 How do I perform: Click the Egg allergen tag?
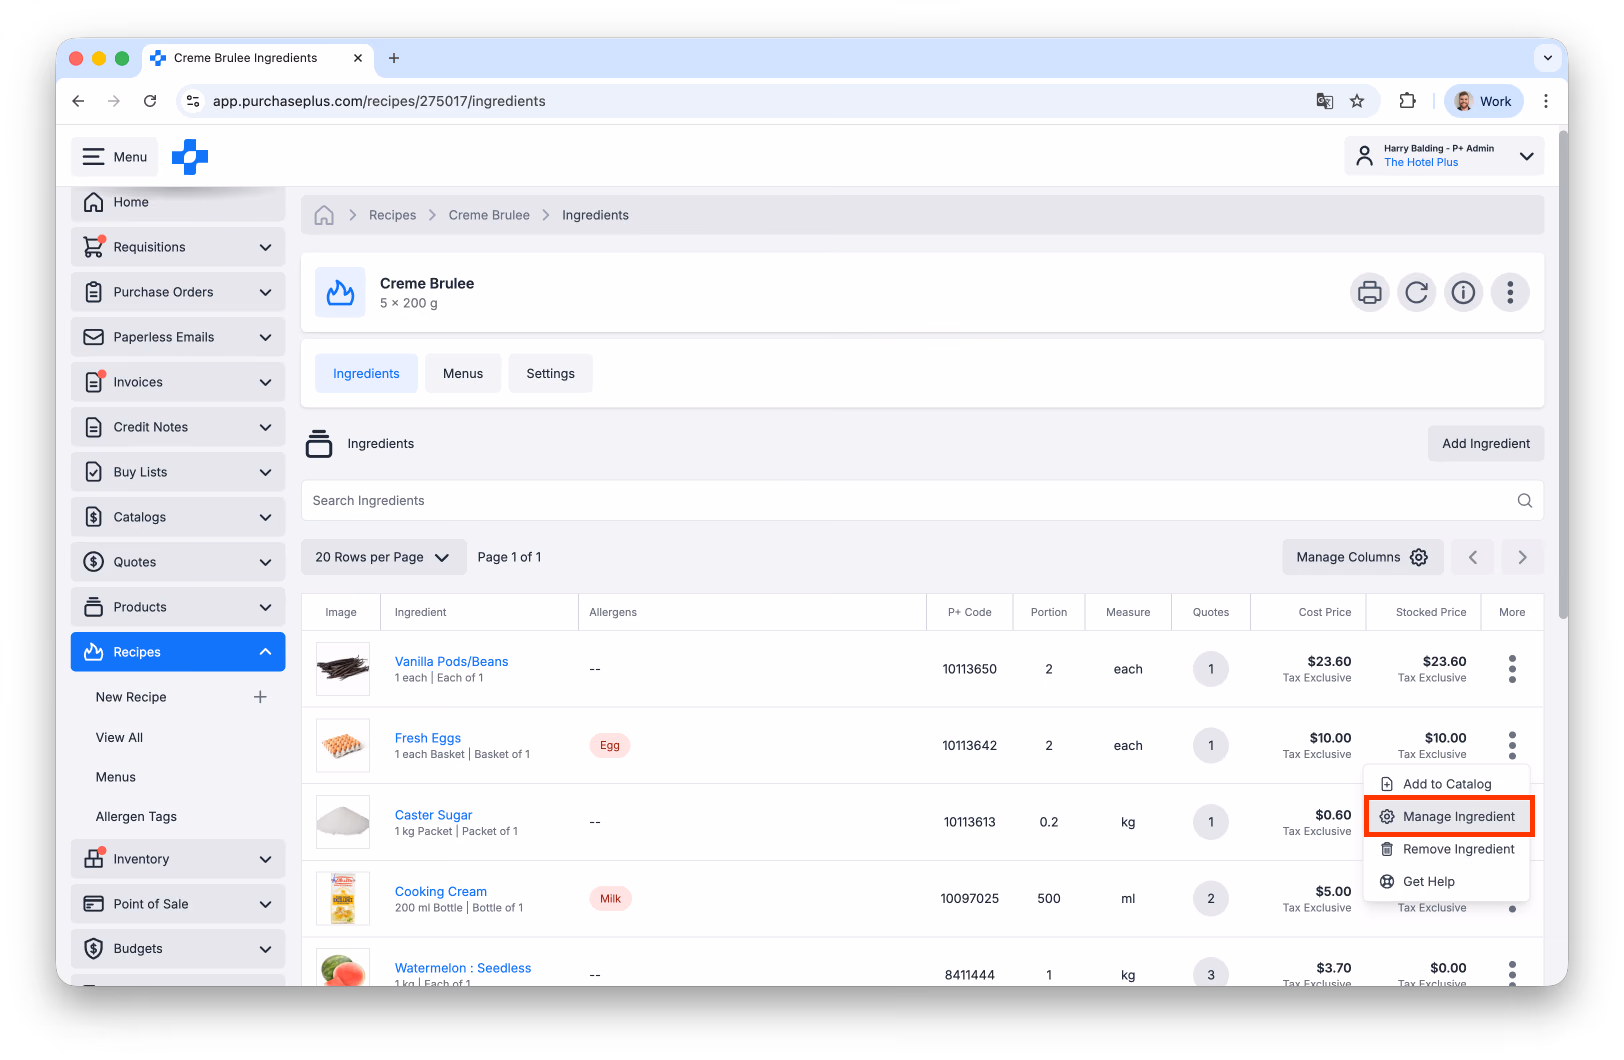click(610, 745)
